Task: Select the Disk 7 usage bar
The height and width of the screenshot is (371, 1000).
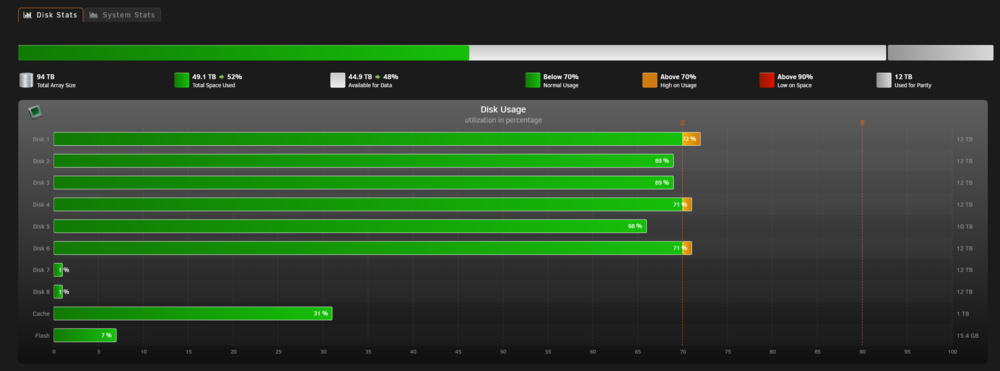Action: pos(58,270)
